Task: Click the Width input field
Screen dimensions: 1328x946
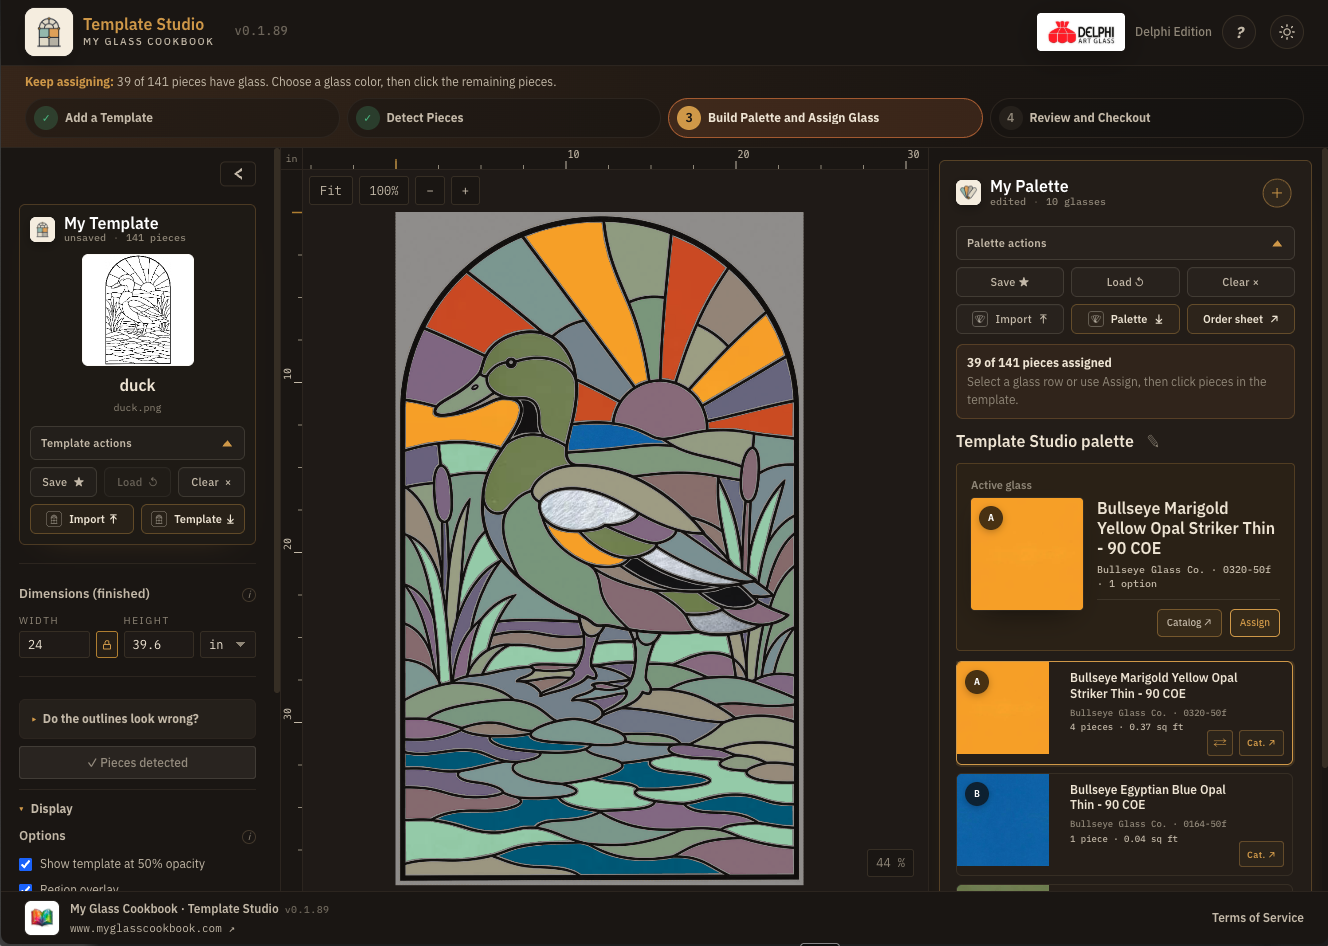Action: tap(54, 645)
